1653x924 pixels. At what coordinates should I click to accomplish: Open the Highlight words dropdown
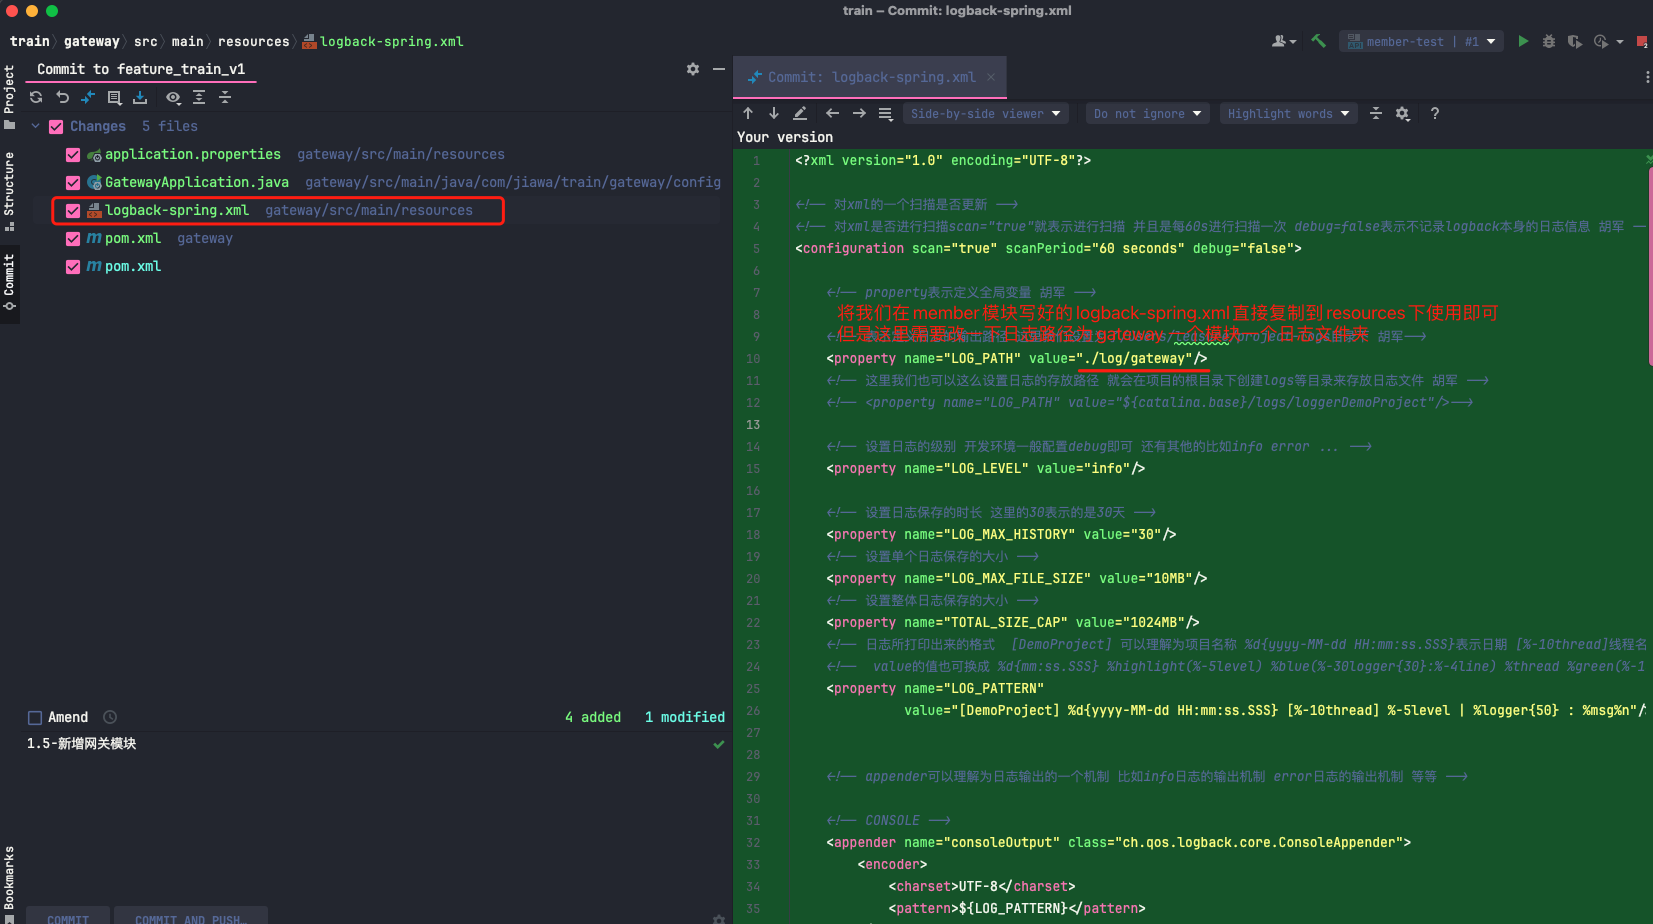pyautogui.click(x=1288, y=113)
